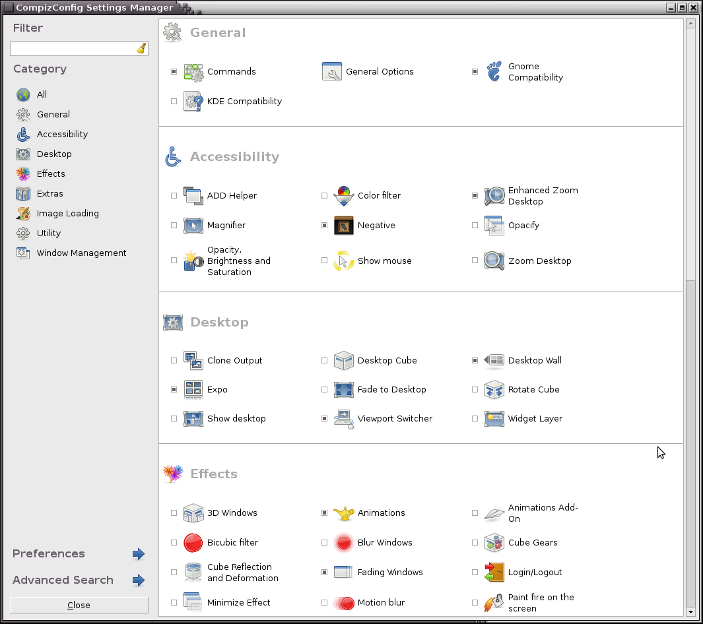Open the Opacity, Brightness and Saturation label
The image size is (703, 624).
[239, 261]
